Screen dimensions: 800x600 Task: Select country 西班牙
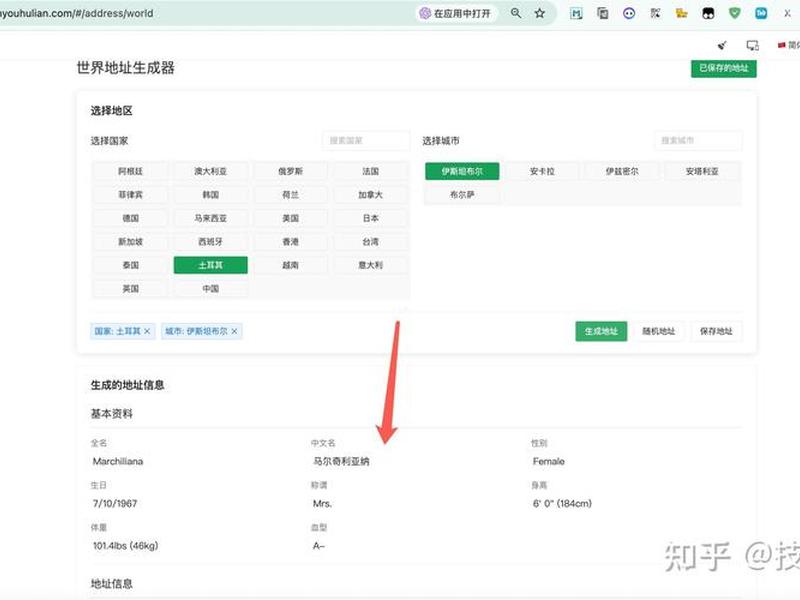click(x=211, y=242)
